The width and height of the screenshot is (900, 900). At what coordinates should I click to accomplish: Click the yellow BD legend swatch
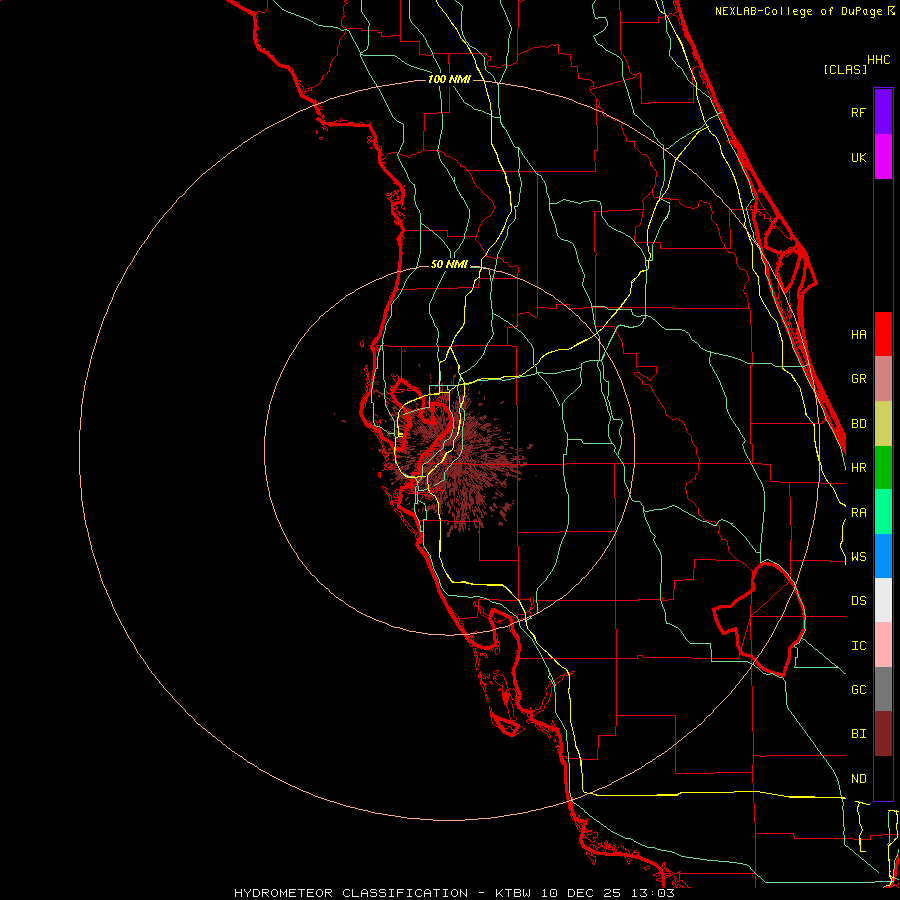click(883, 424)
